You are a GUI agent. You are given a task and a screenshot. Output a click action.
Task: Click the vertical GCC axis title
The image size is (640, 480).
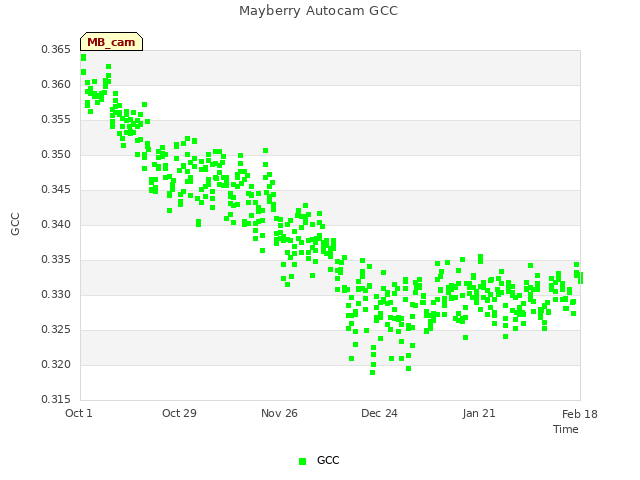pyautogui.click(x=15, y=224)
